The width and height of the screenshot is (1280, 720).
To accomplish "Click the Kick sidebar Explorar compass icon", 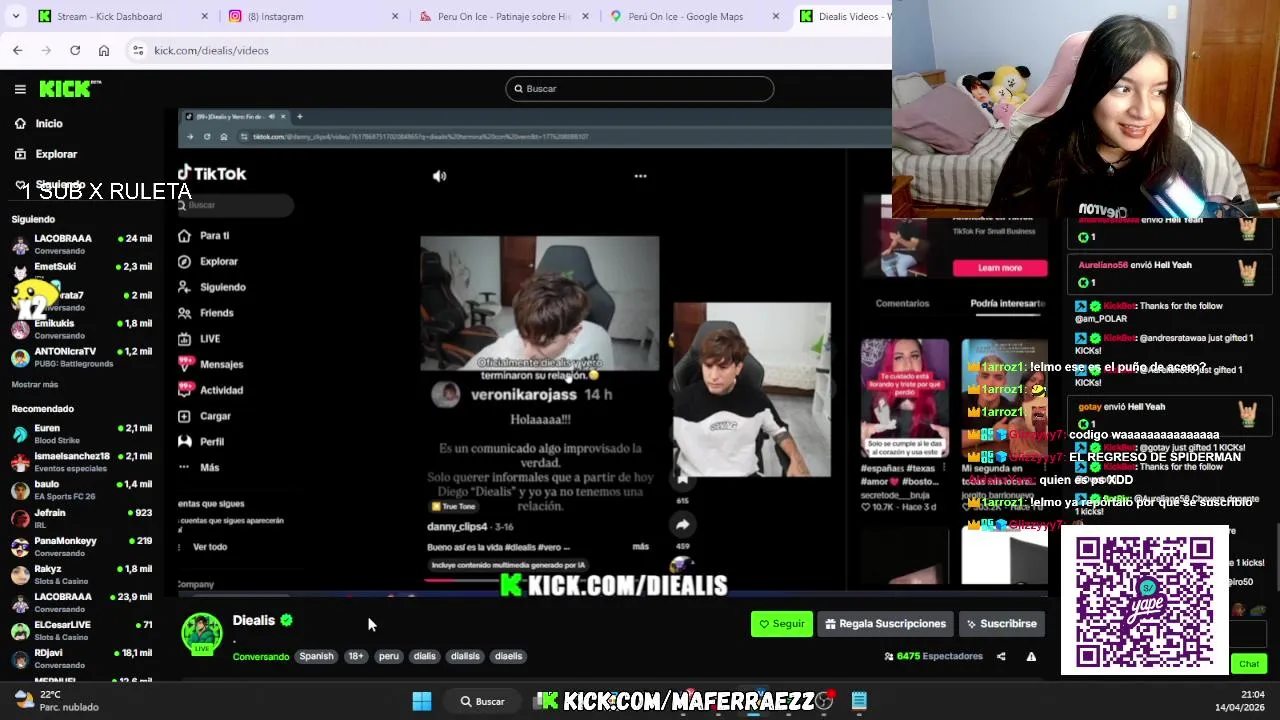I will [20, 154].
